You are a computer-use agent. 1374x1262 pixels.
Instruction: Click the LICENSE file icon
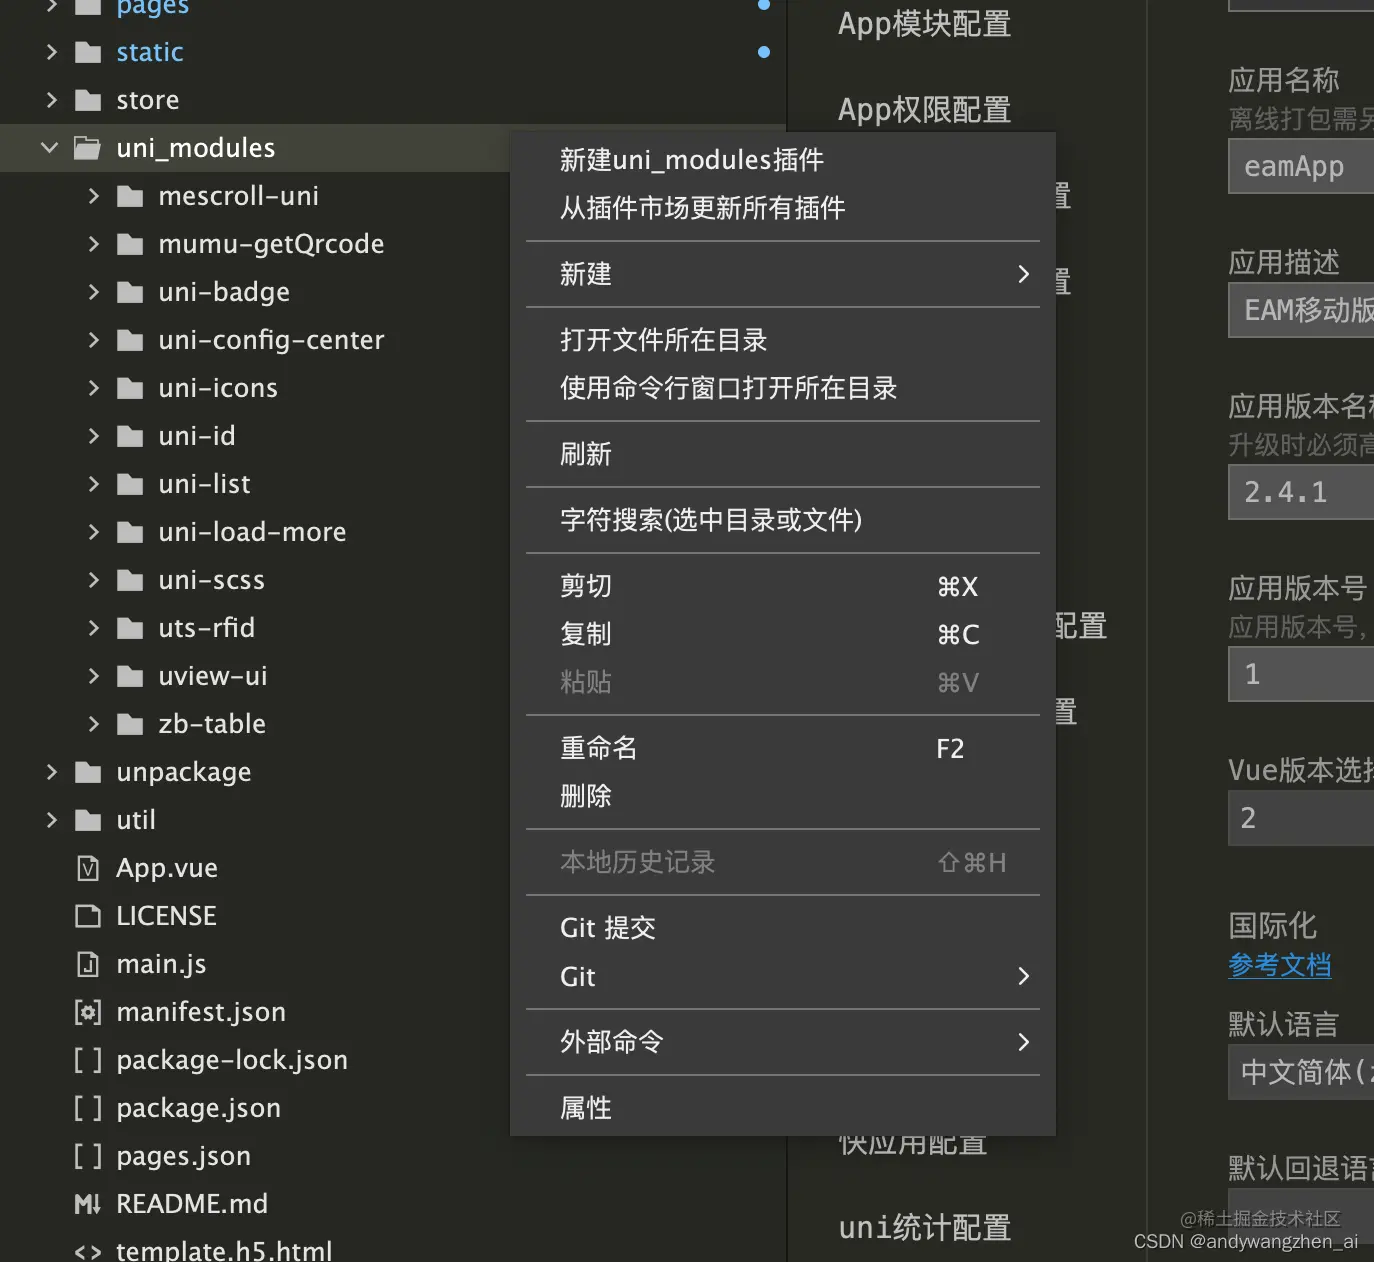point(87,916)
